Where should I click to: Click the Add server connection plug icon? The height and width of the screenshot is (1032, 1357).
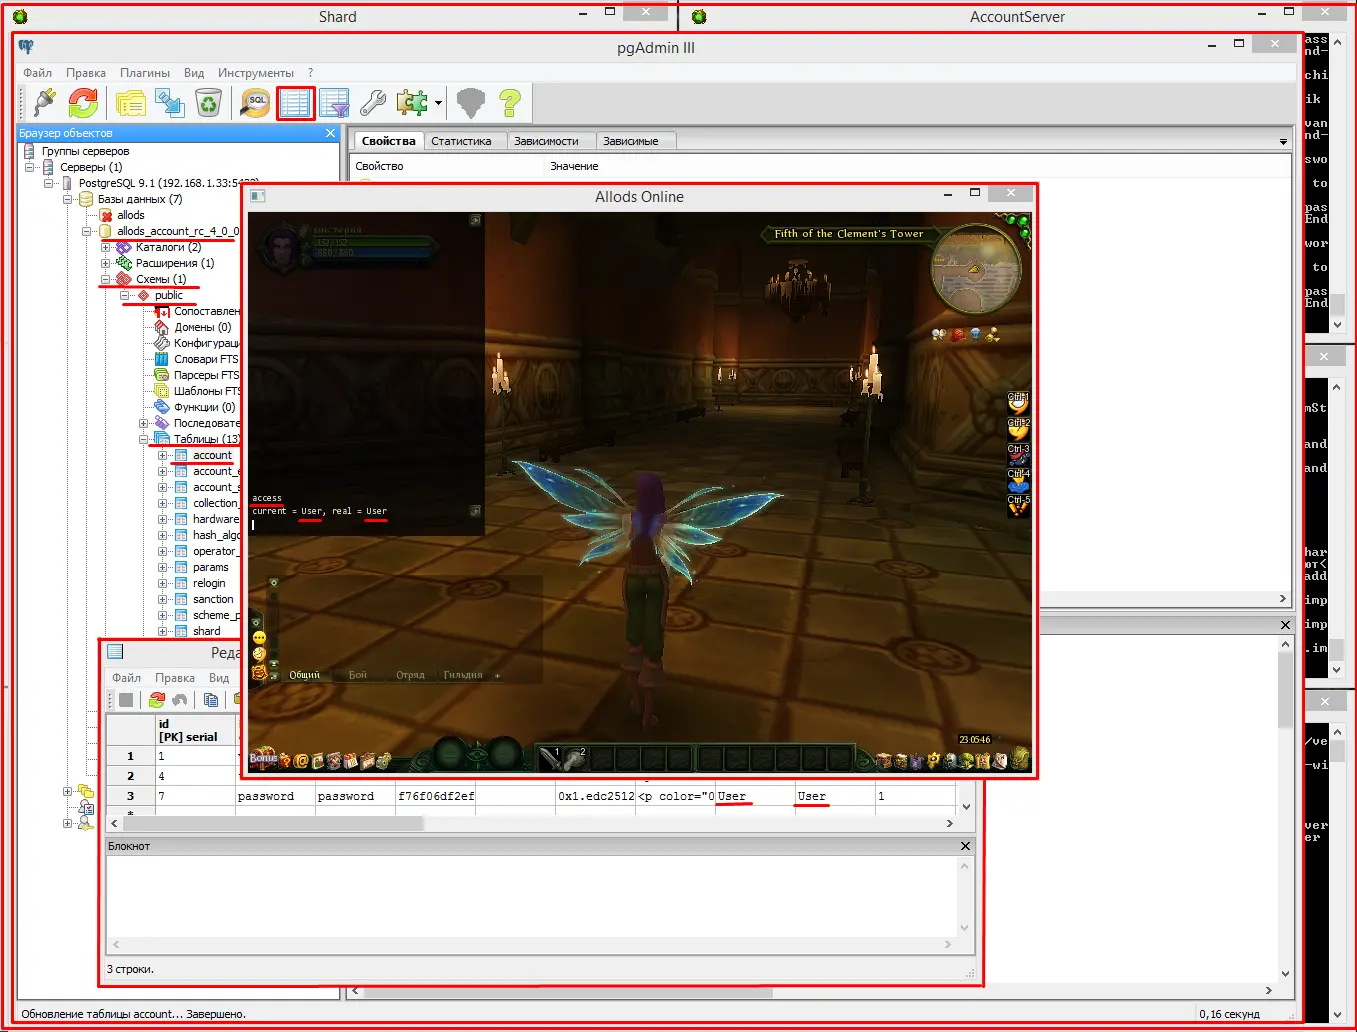click(x=44, y=102)
